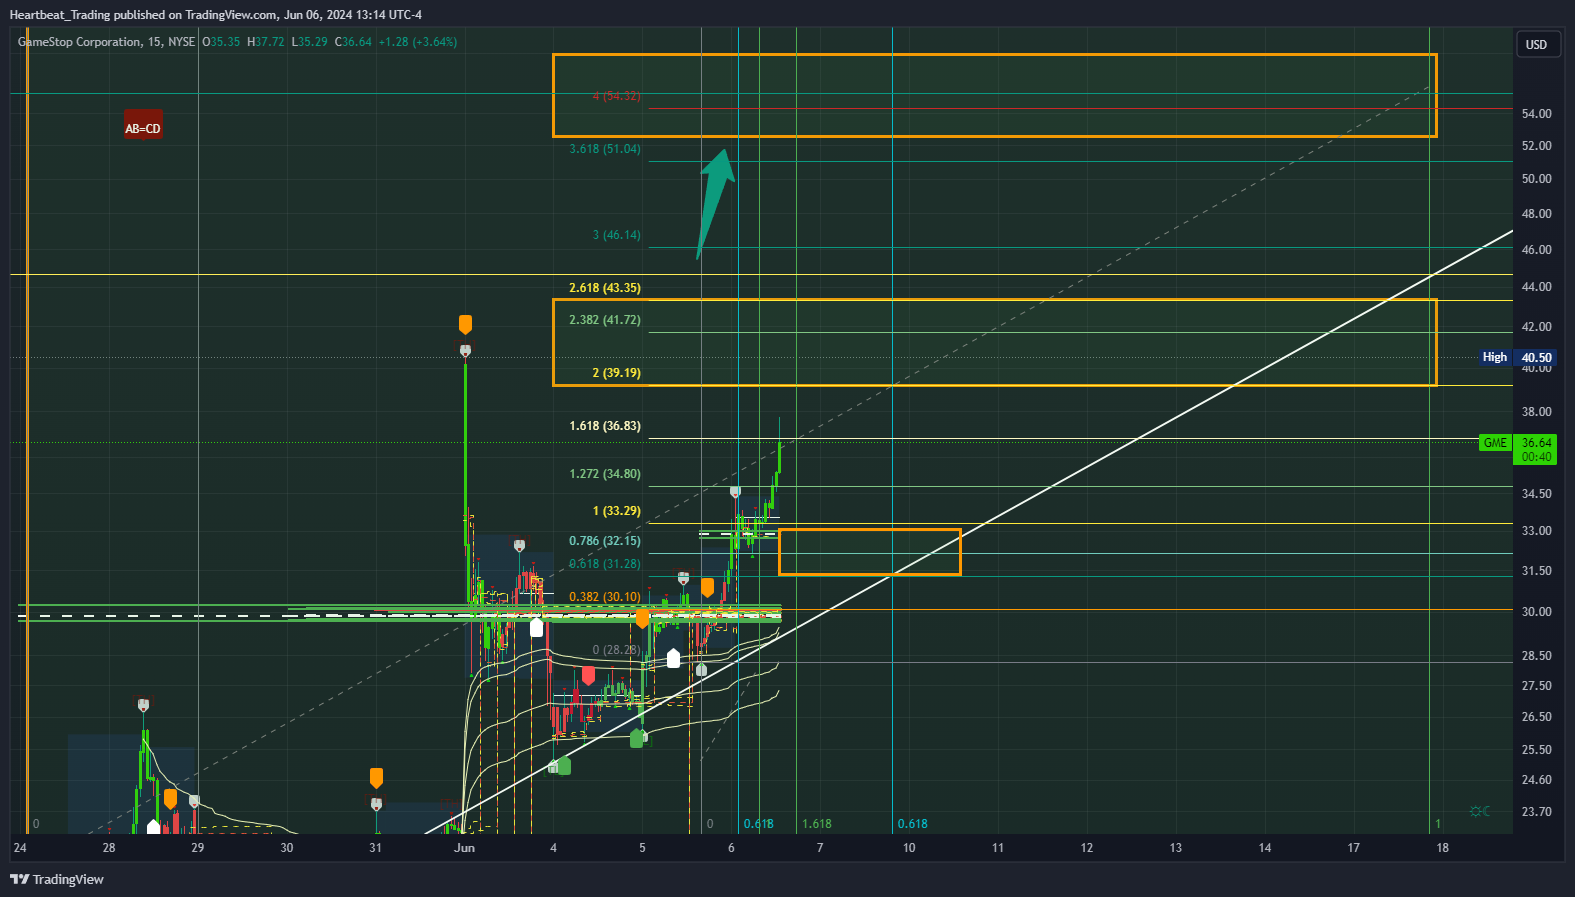Screen dimensions: 1575x897
Task: Select the Fibonacci level 0.618 (31.28) label
Action: 605,564
